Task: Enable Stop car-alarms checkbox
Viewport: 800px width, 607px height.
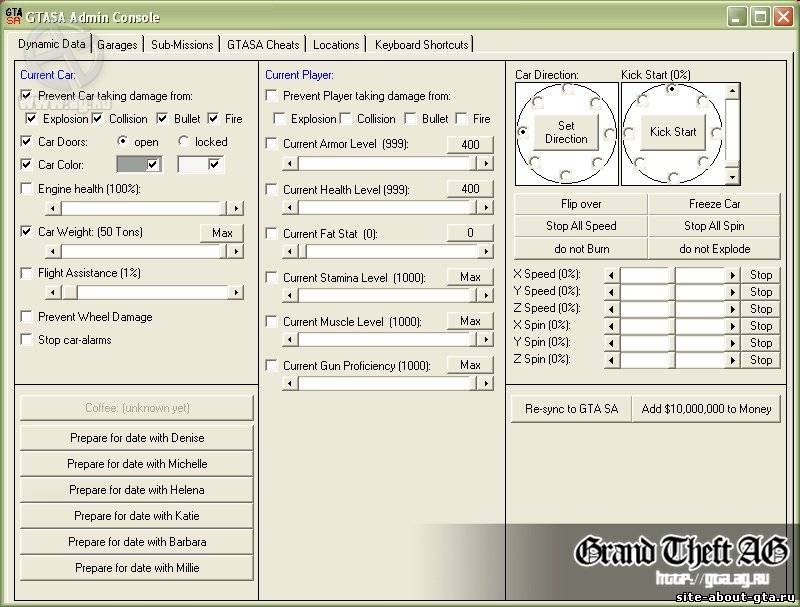Action: click(26, 339)
